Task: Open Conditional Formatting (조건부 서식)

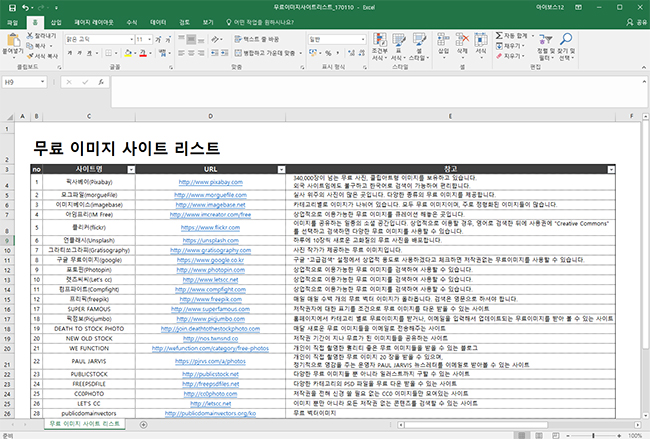Action: point(379,46)
